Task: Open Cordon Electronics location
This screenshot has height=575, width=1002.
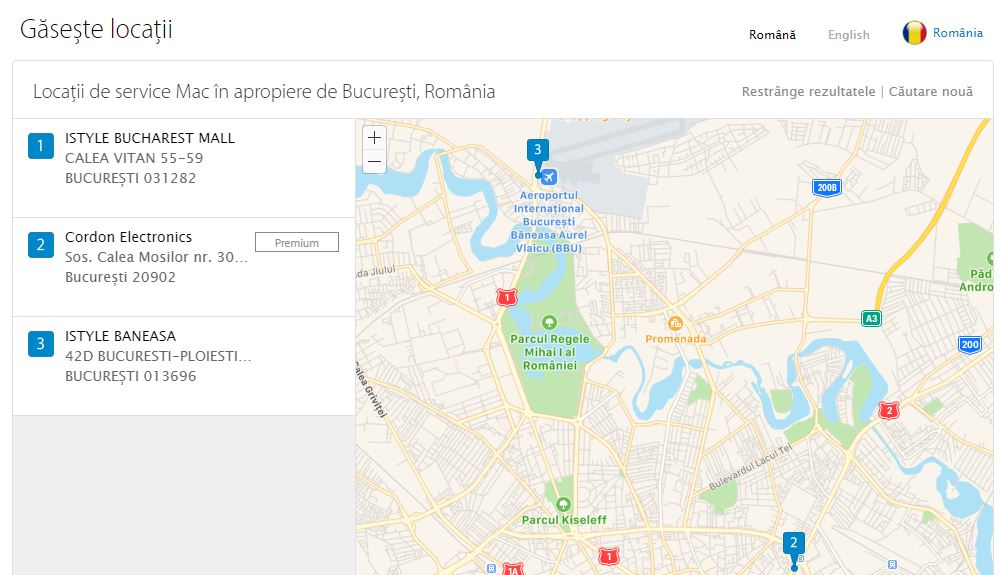Action: (x=128, y=237)
